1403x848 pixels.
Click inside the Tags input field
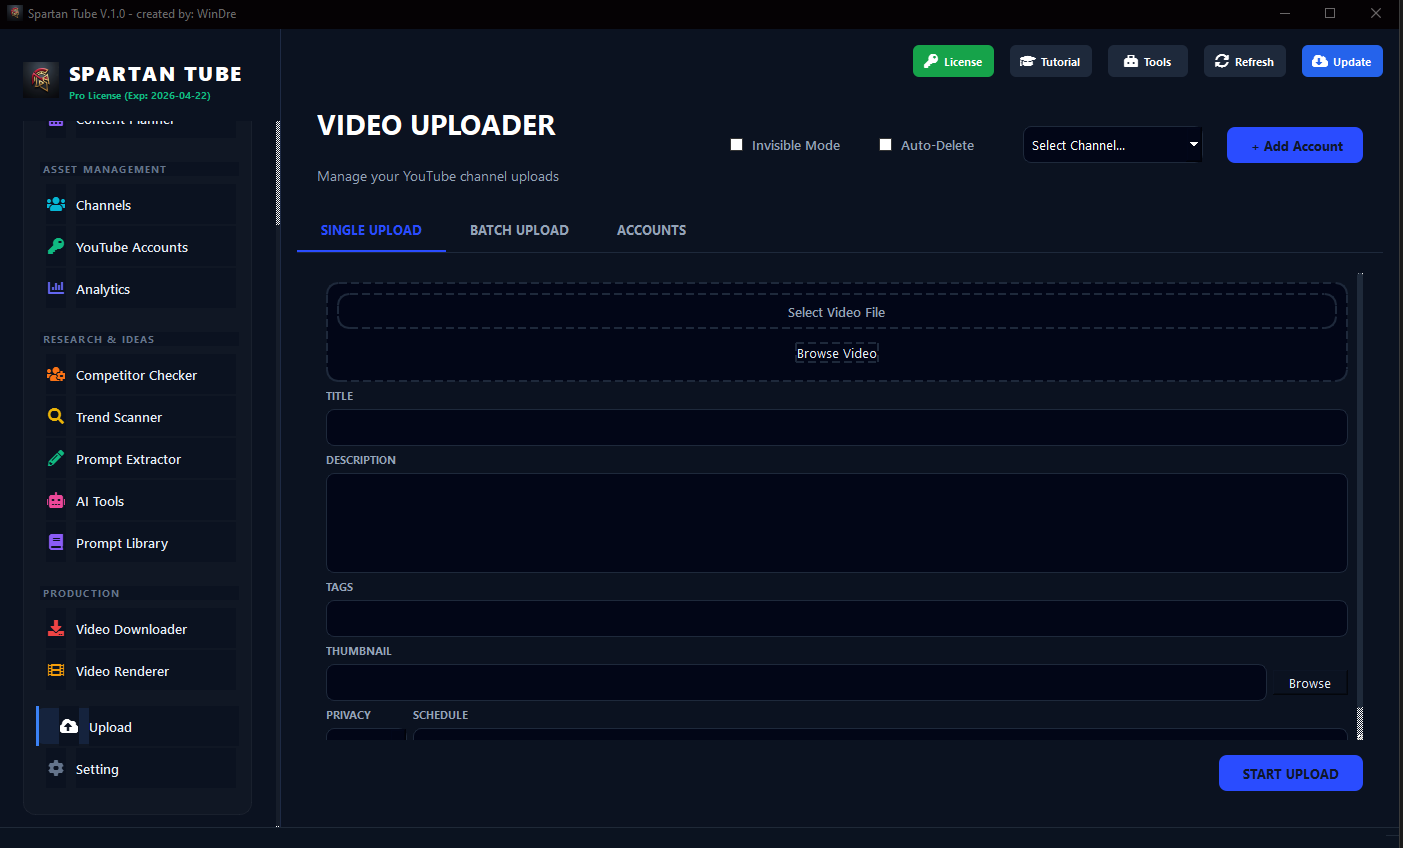coord(836,618)
